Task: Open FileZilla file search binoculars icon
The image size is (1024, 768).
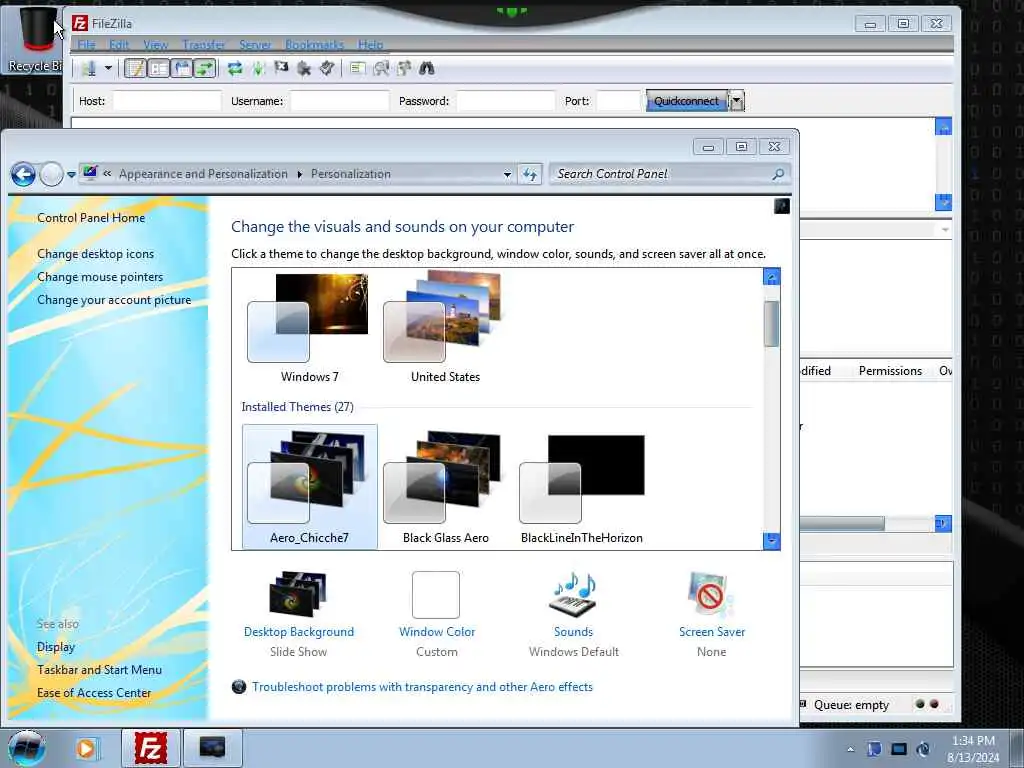Action: point(426,68)
